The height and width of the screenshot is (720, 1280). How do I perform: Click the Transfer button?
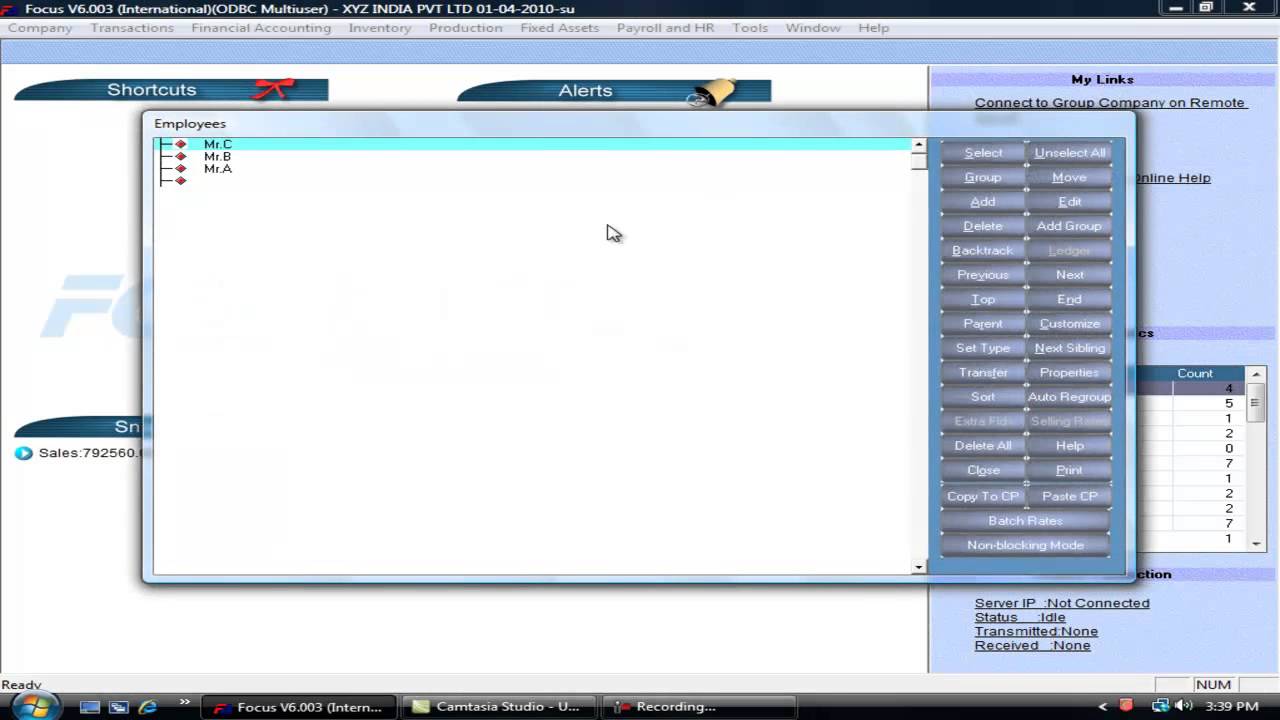(x=983, y=373)
